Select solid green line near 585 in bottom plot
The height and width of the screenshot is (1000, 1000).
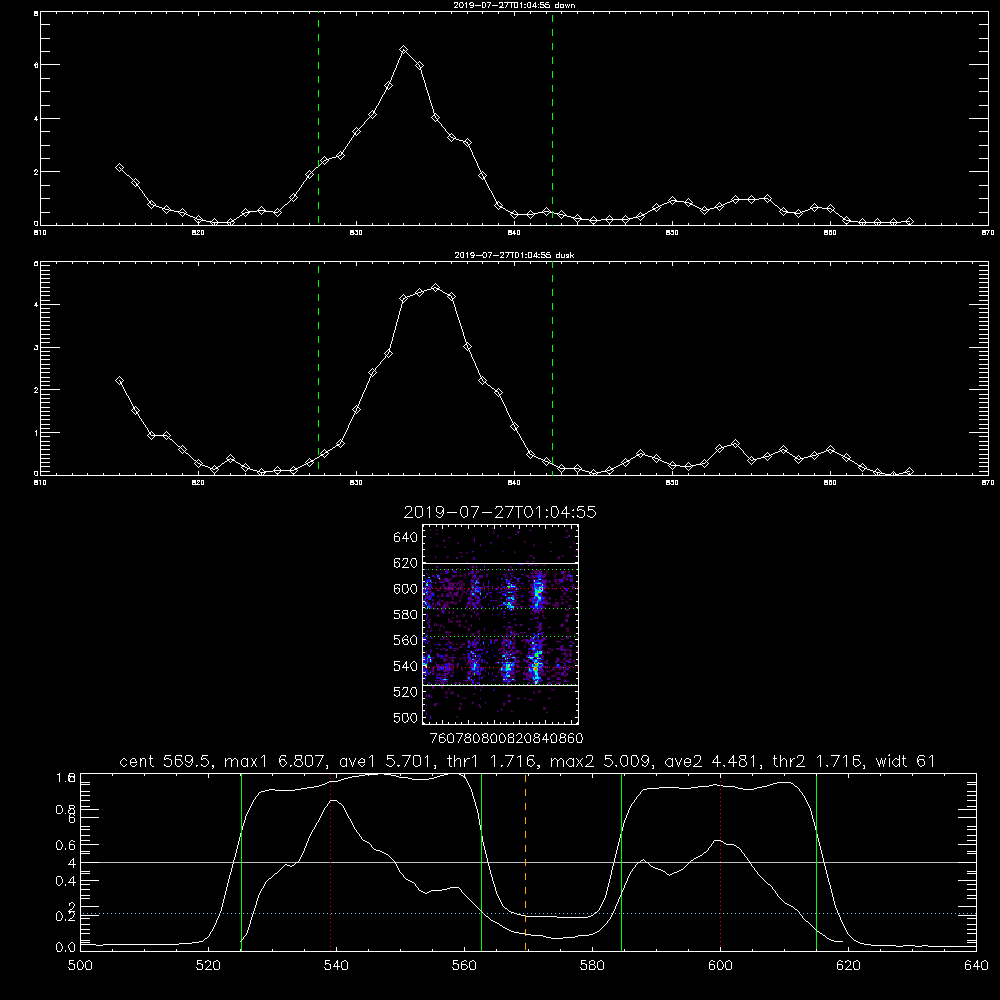[621, 862]
